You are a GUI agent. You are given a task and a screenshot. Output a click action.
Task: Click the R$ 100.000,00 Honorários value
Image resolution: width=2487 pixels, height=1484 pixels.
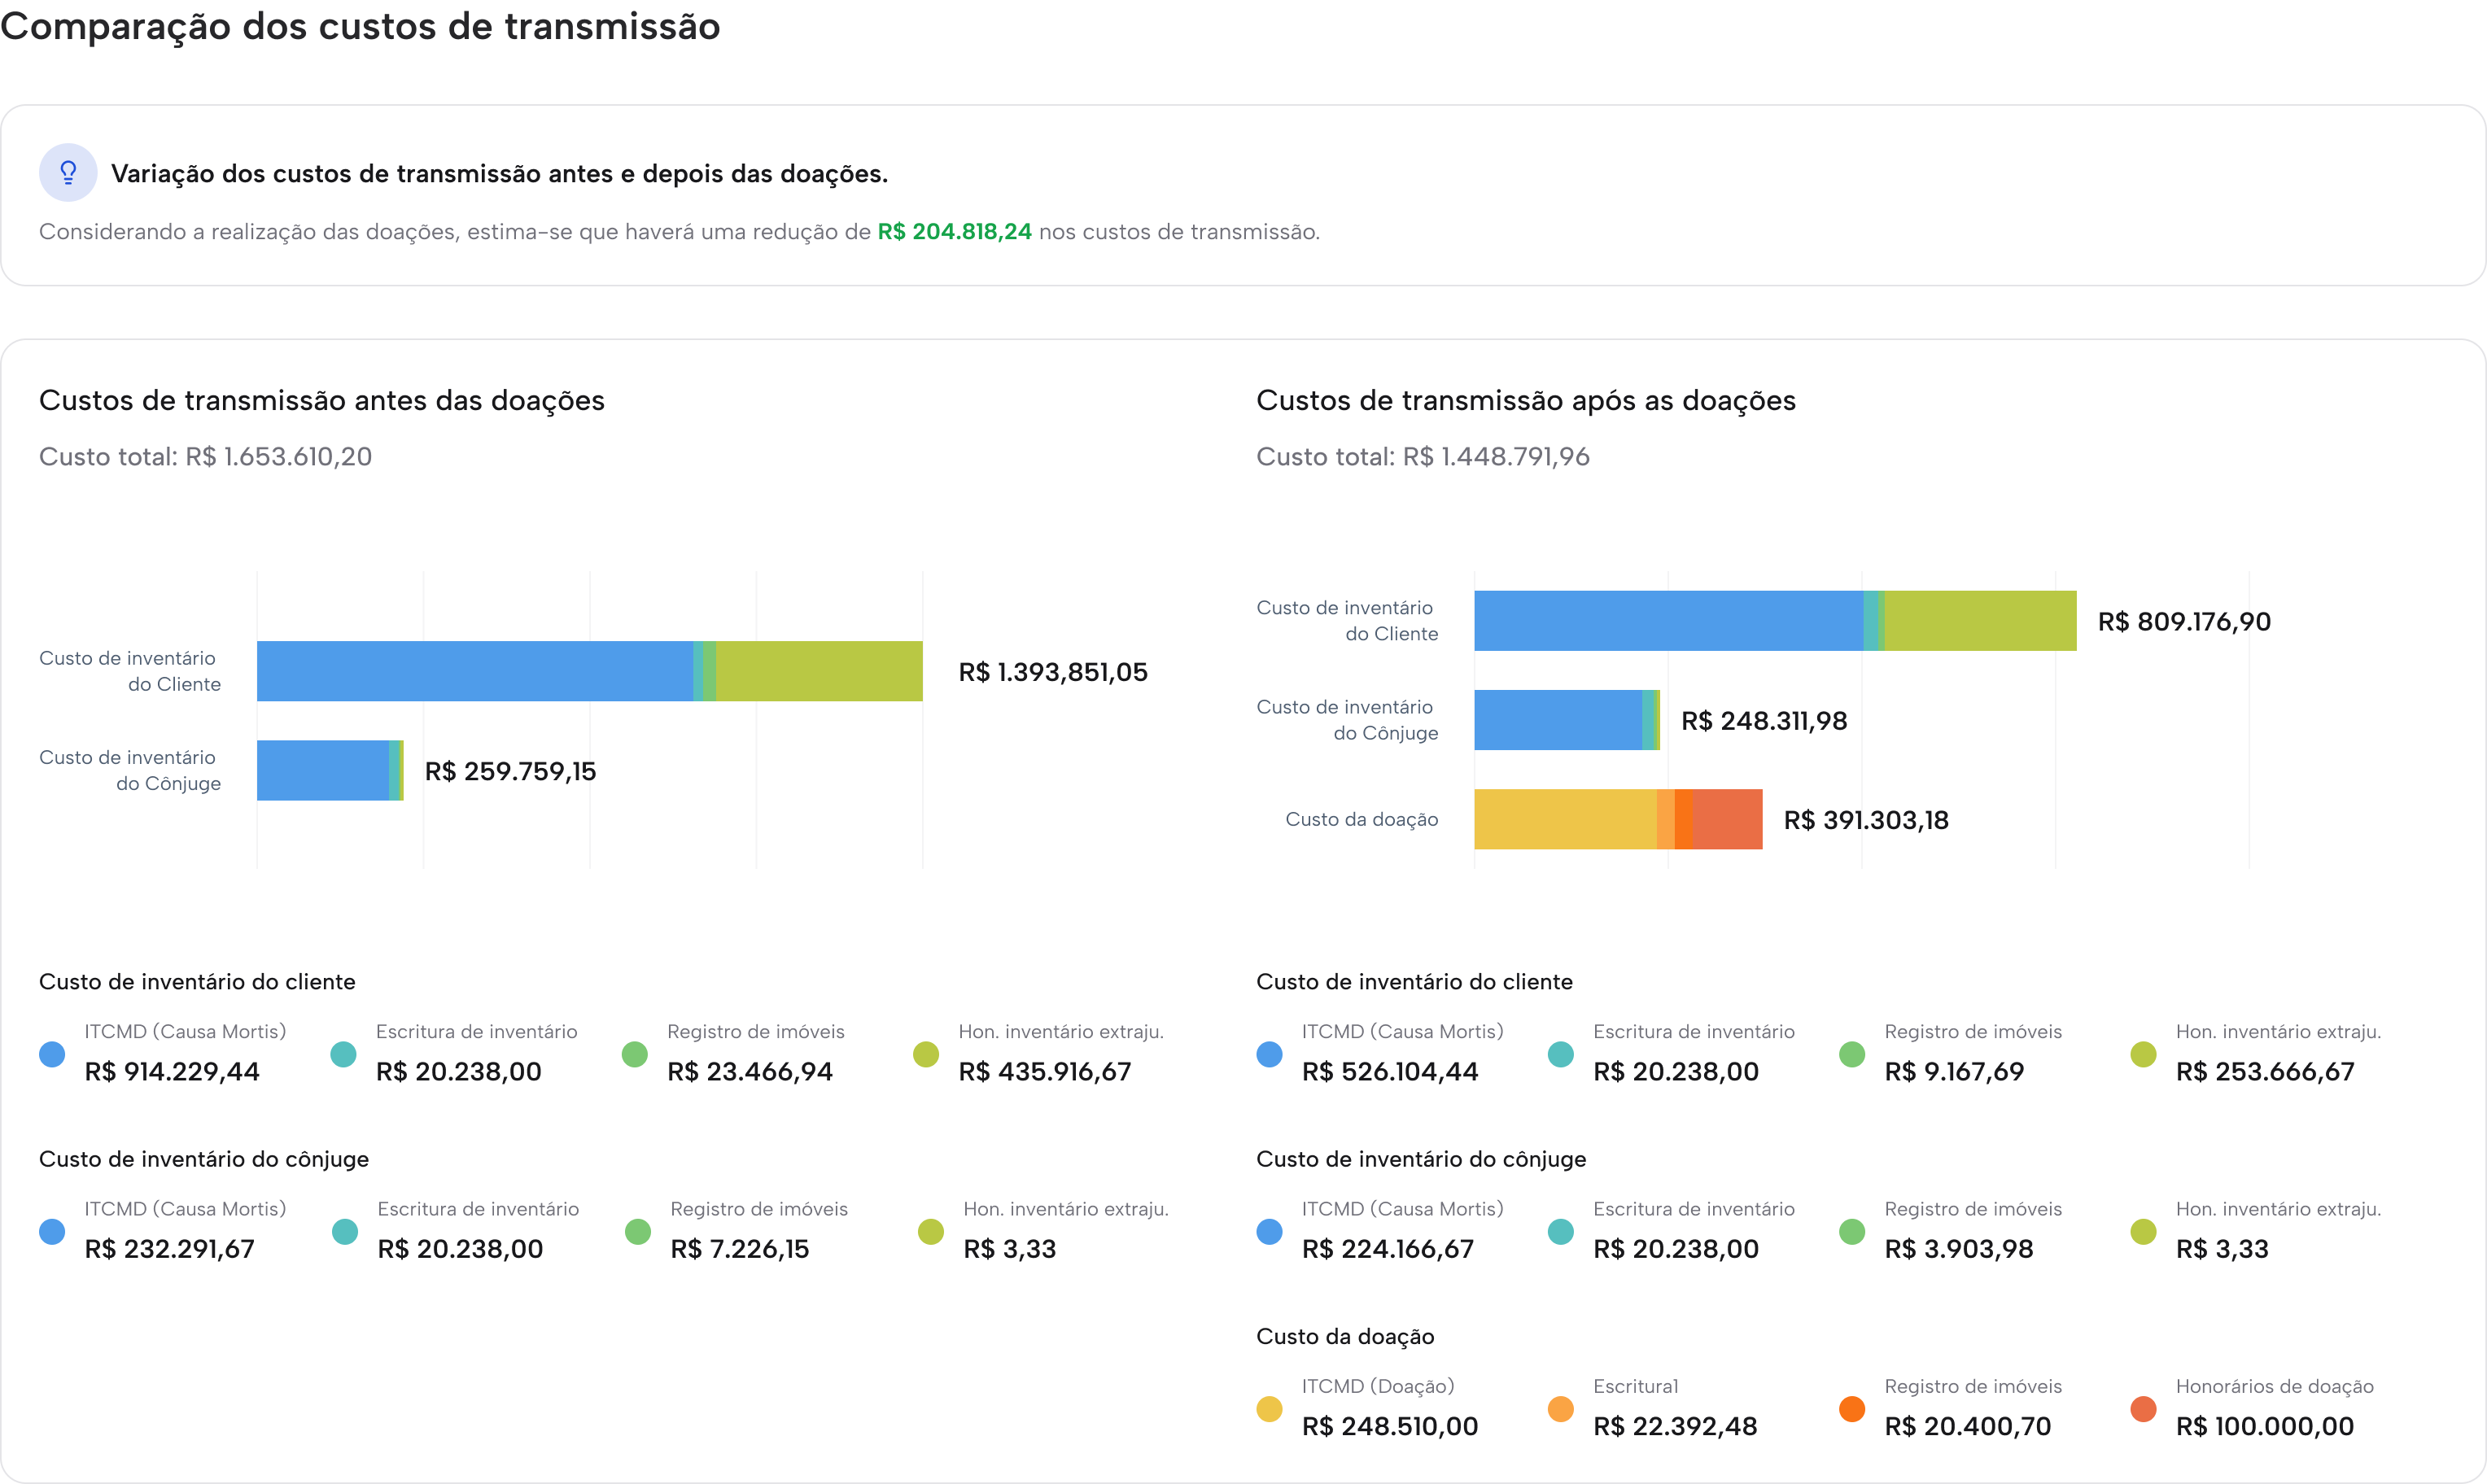[x=2265, y=1427]
